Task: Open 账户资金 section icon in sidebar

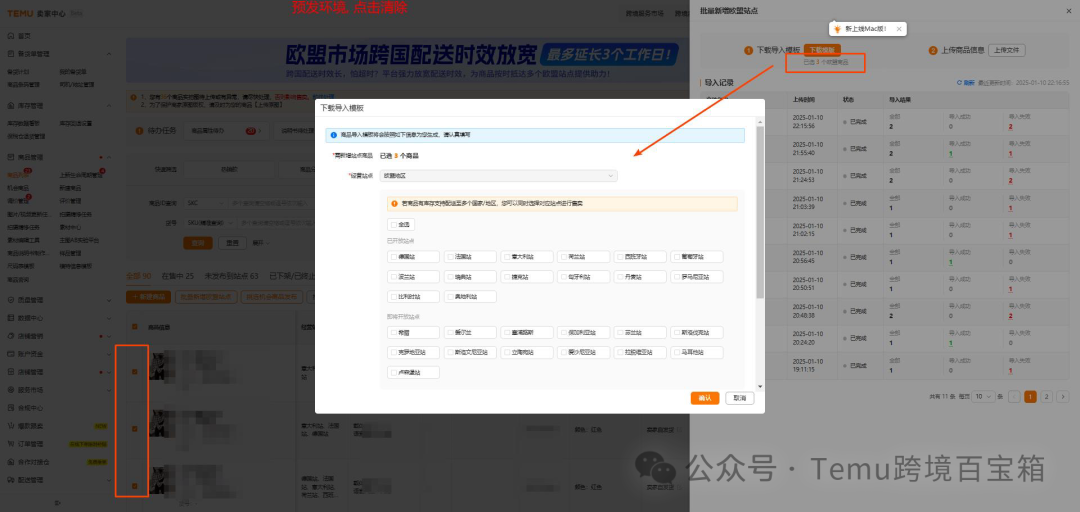Action: tap(11, 354)
